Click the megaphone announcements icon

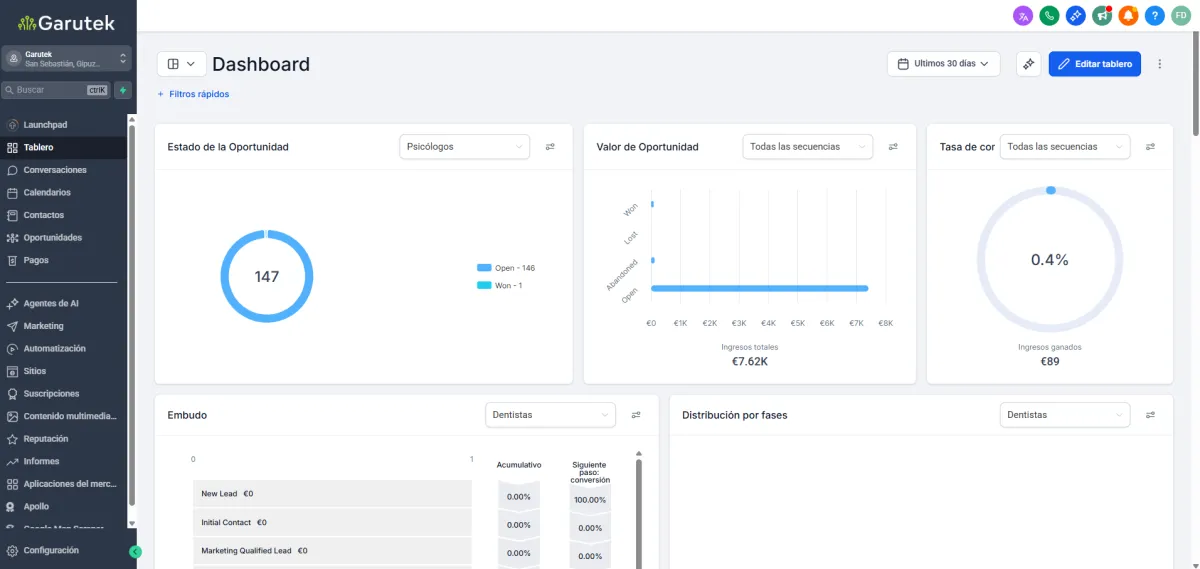tap(1102, 15)
